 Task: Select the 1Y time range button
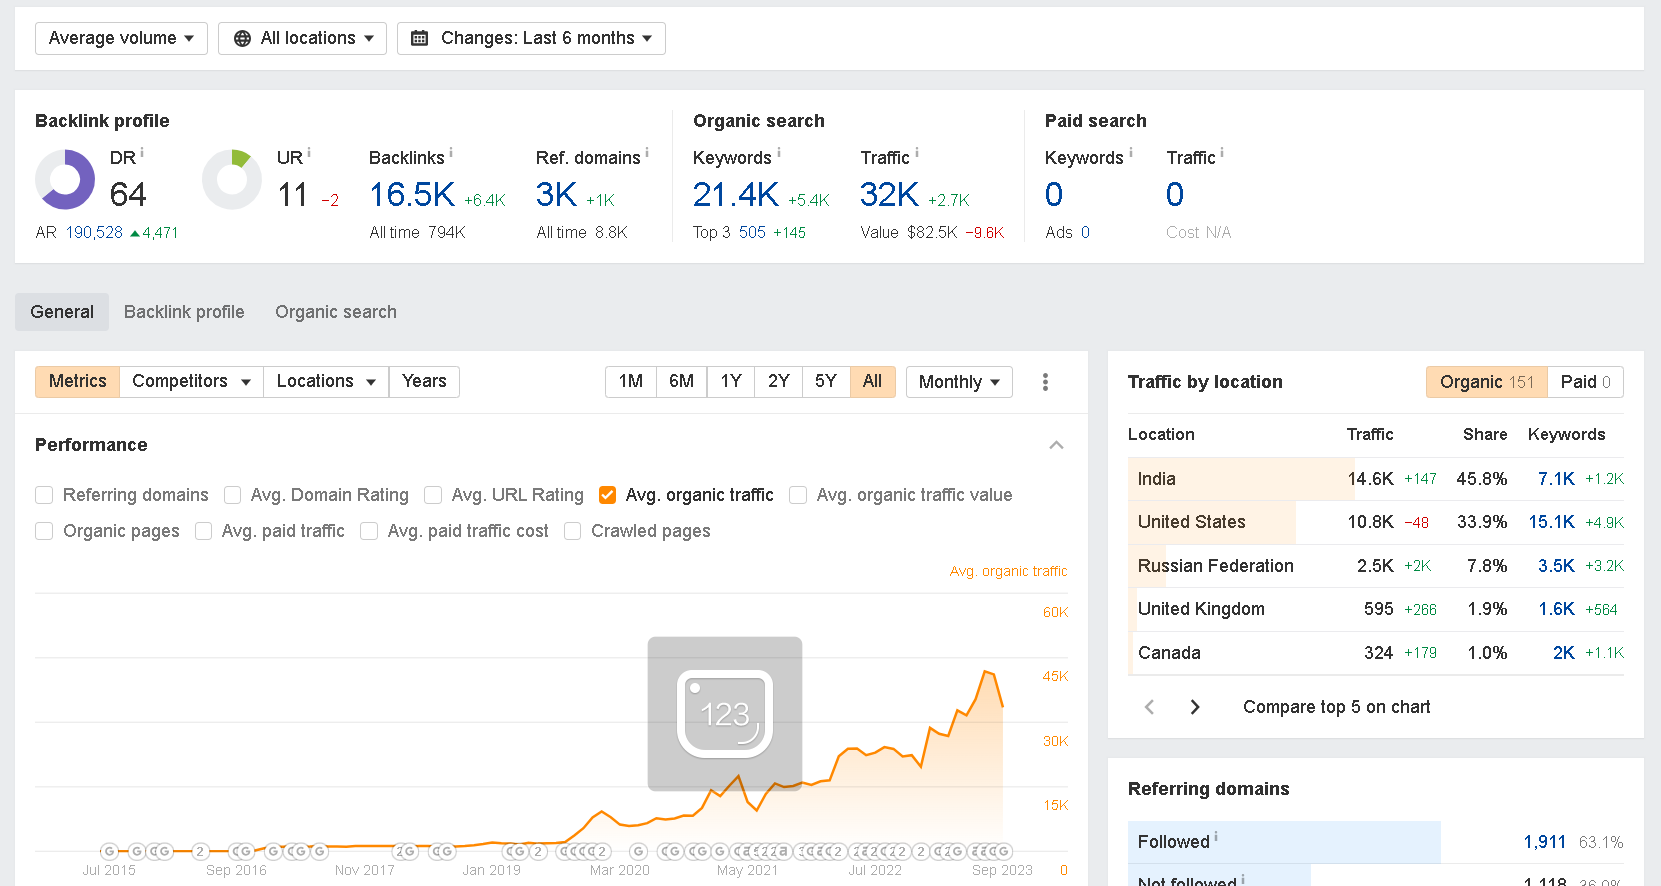731,381
